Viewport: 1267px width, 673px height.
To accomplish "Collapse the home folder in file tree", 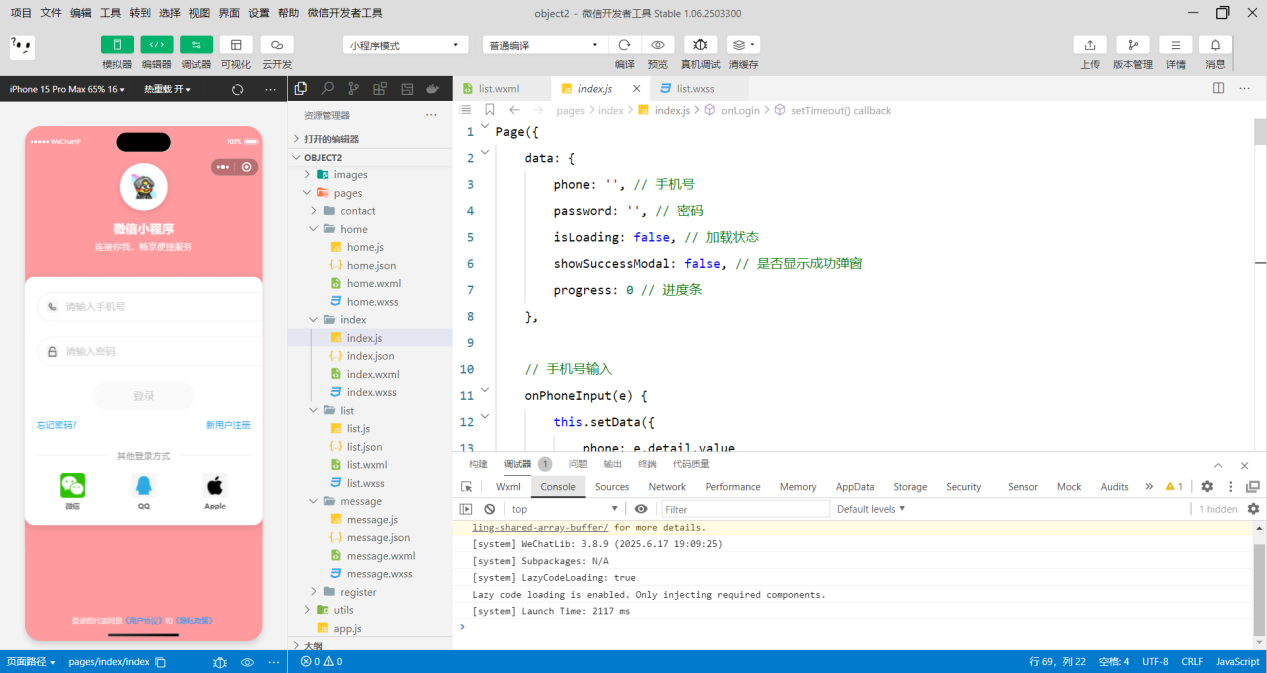I will (353, 229).
